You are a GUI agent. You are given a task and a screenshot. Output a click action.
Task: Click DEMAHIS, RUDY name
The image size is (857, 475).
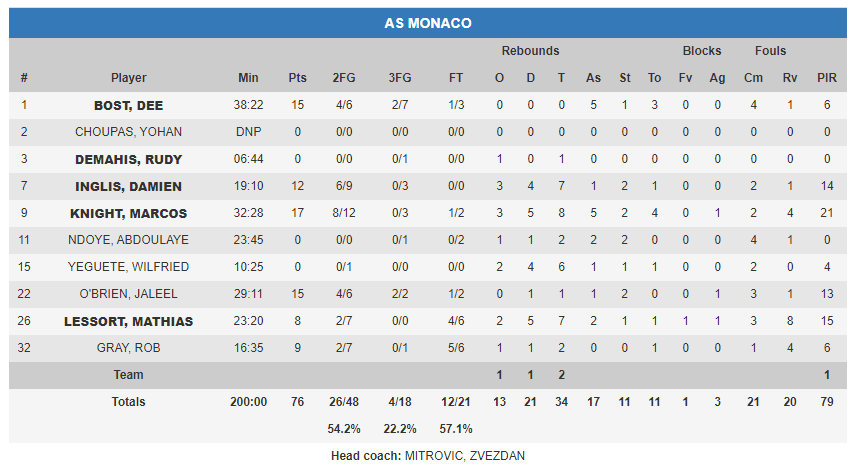pos(128,159)
